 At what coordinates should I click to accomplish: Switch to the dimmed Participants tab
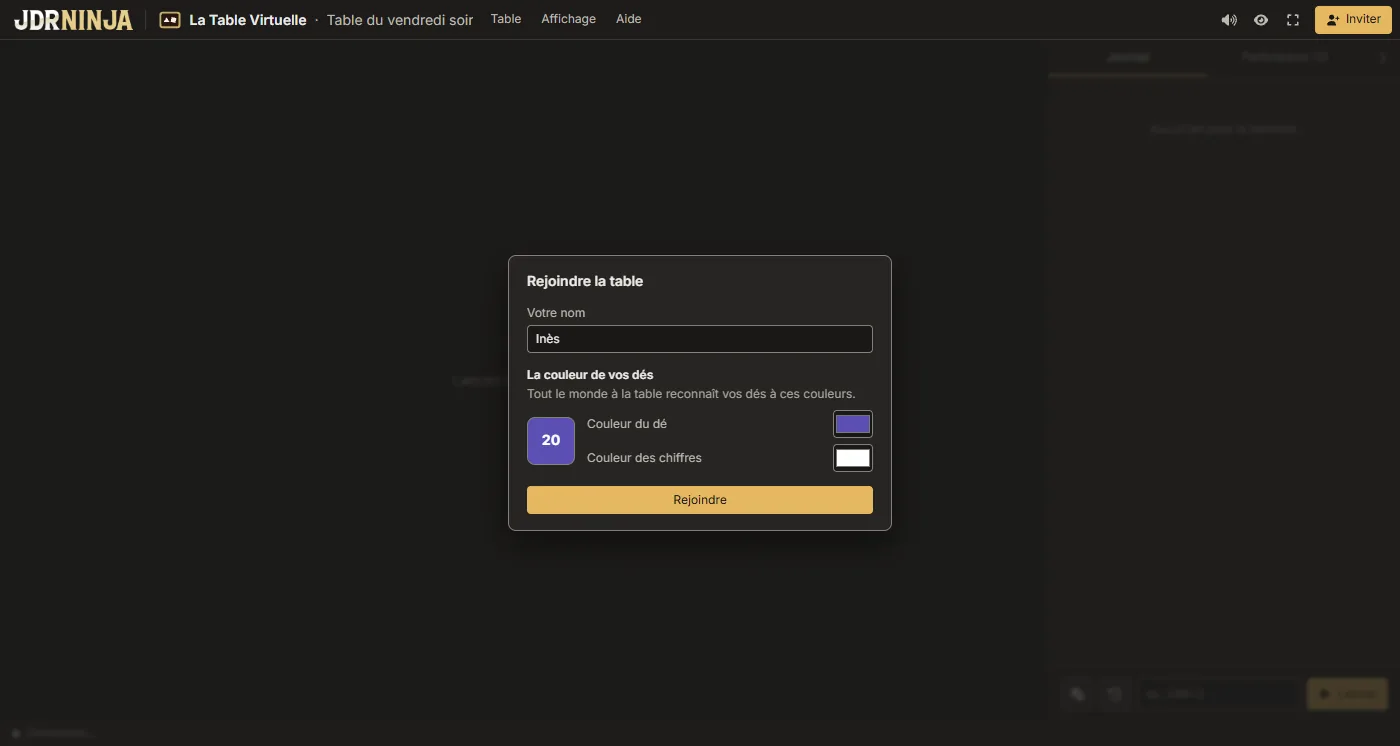click(1285, 58)
